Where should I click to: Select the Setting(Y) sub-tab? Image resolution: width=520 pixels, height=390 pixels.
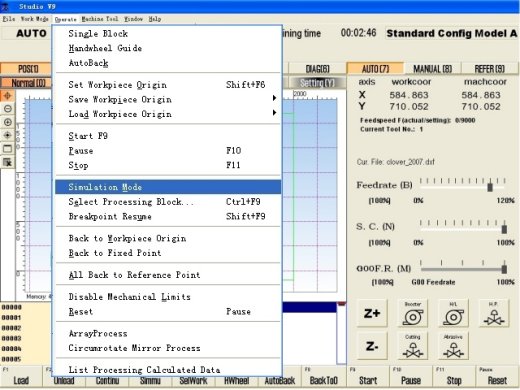click(317, 83)
